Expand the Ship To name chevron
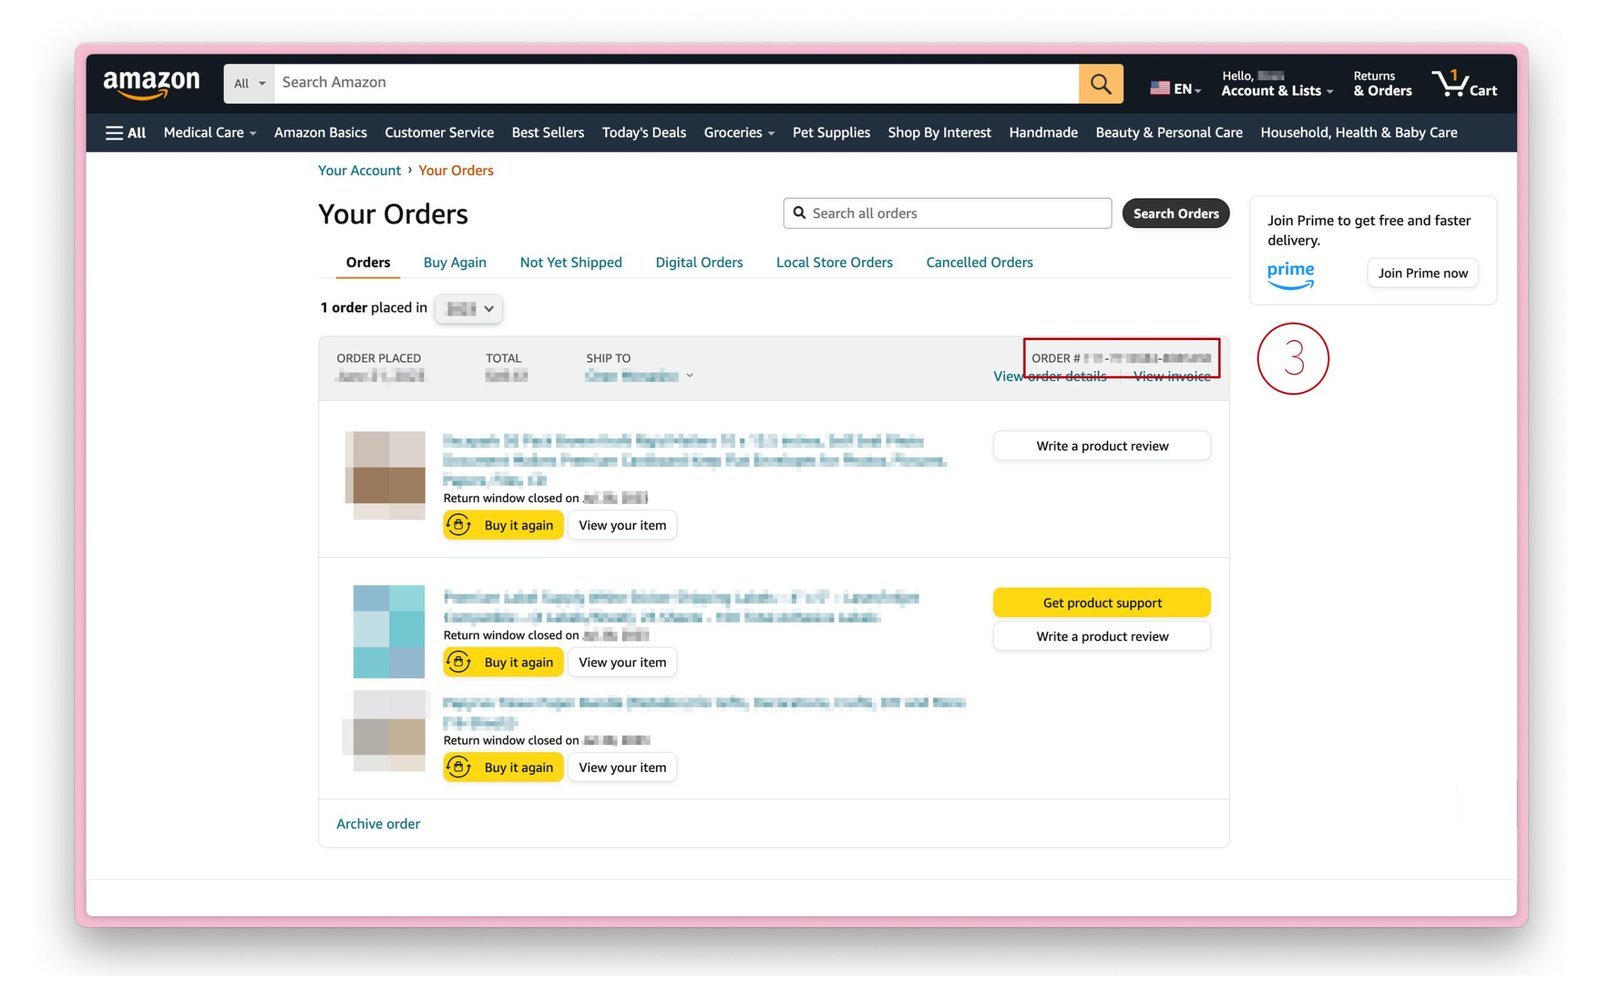 click(690, 376)
